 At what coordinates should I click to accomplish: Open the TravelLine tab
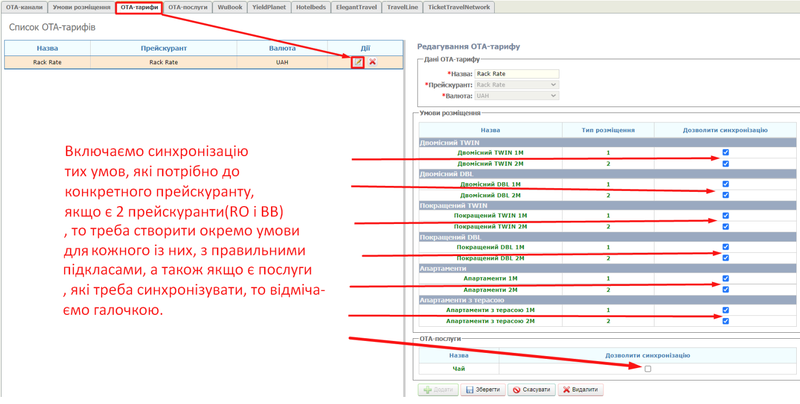tap(403, 7)
